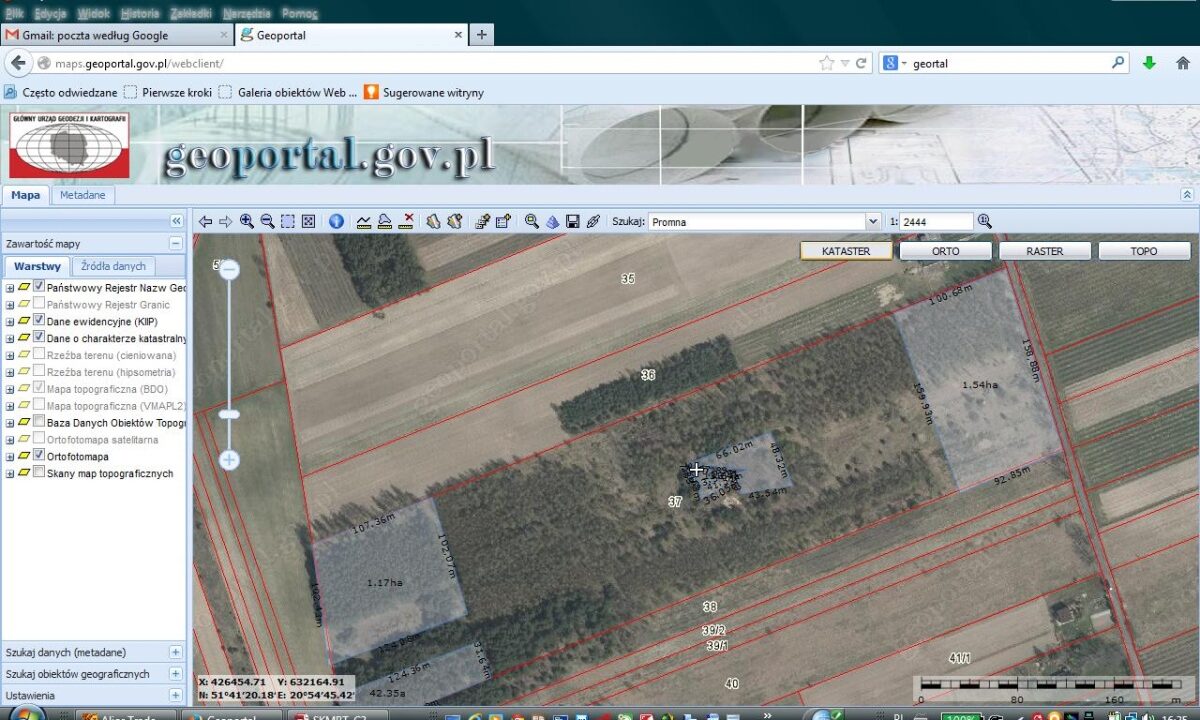Open the Szukaj location dropdown arrow

872,222
